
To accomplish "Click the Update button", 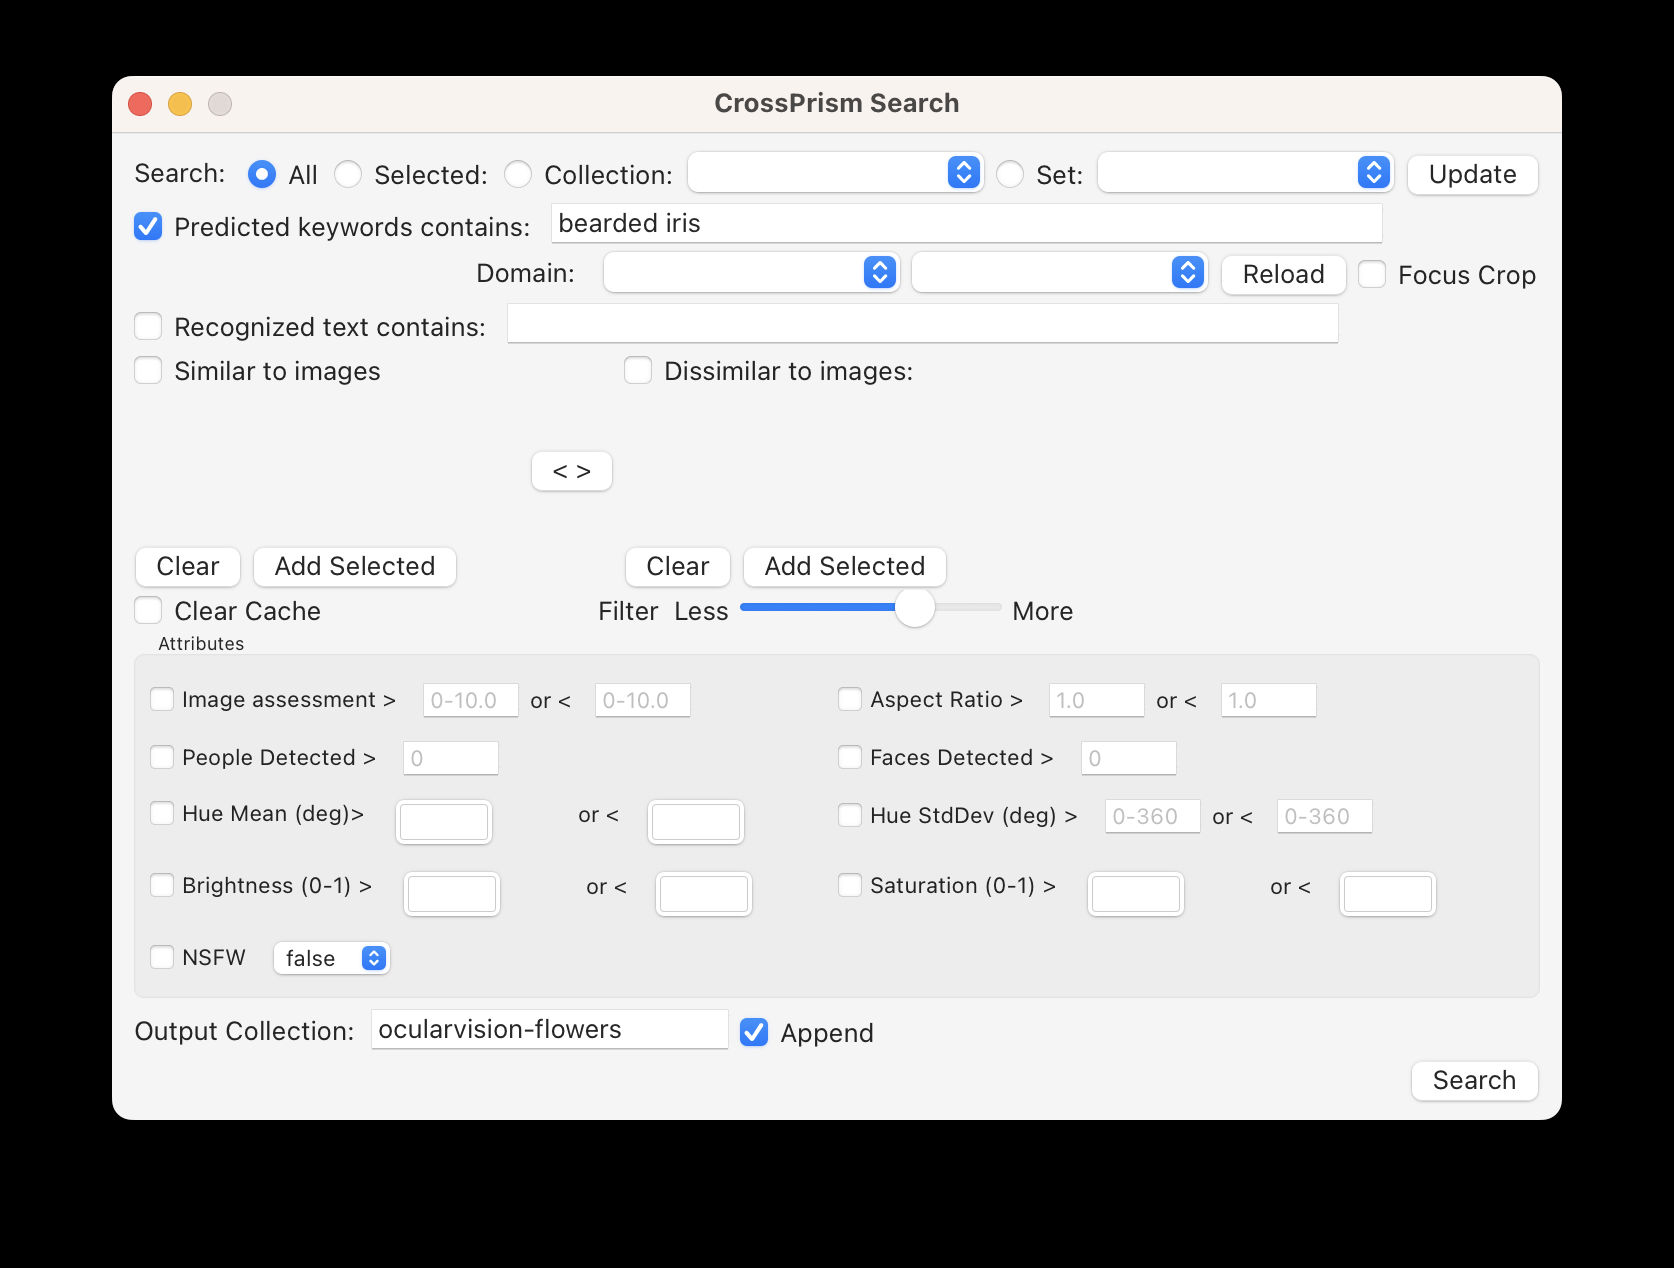I will point(1472,174).
